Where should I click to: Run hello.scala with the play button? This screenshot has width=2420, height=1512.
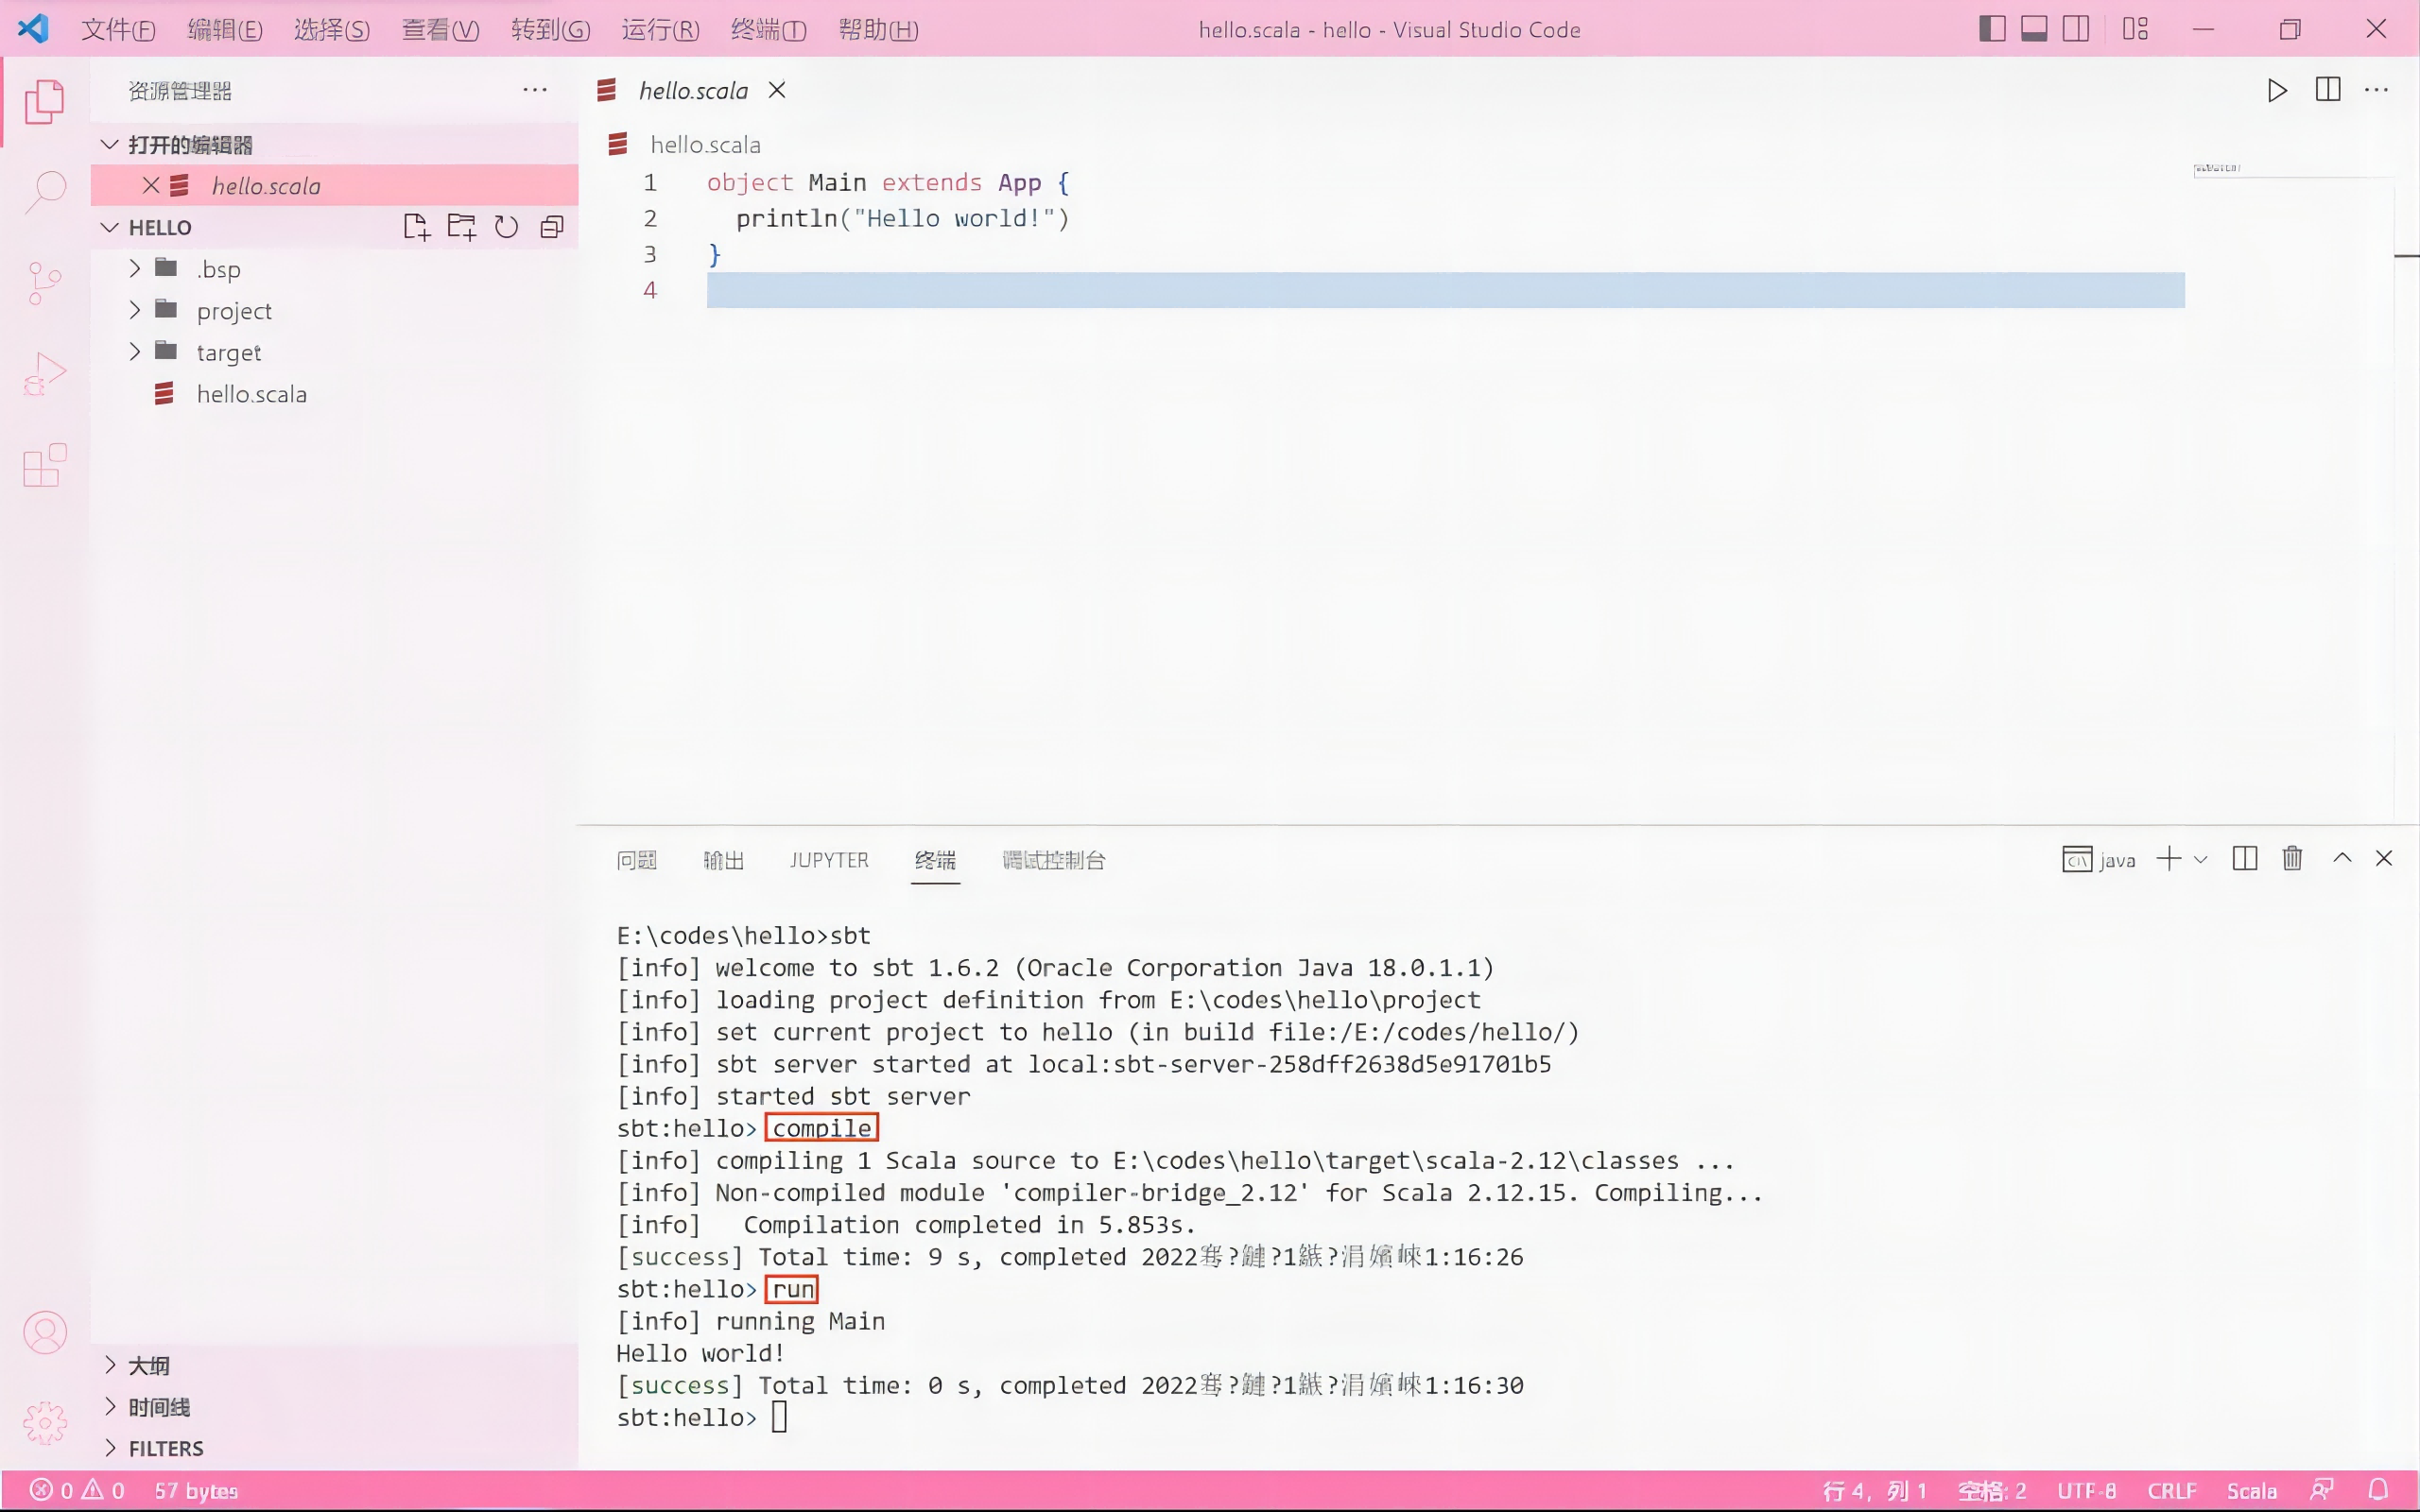click(2277, 90)
